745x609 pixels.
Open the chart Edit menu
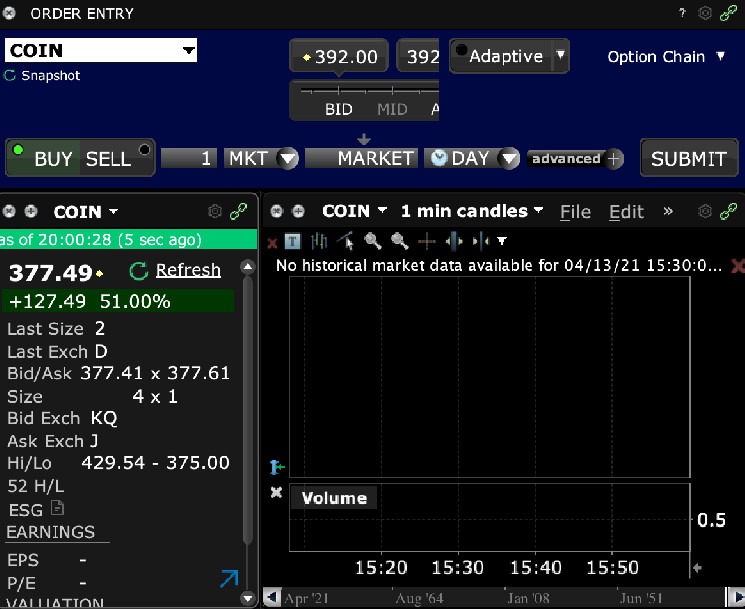[626, 212]
